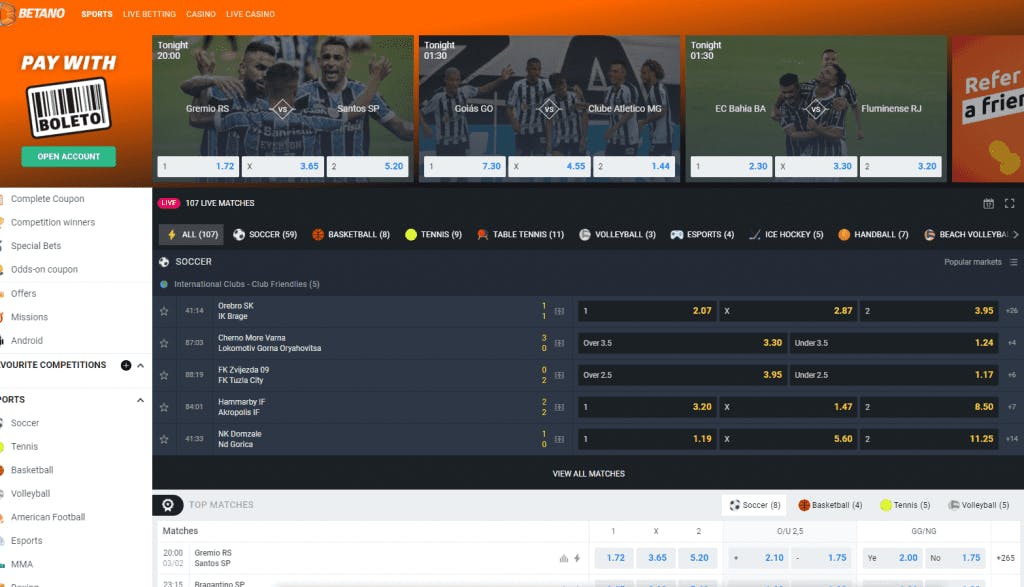
Task: Add a favourite competition with plus icon
Action: click(x=126, y=366)
